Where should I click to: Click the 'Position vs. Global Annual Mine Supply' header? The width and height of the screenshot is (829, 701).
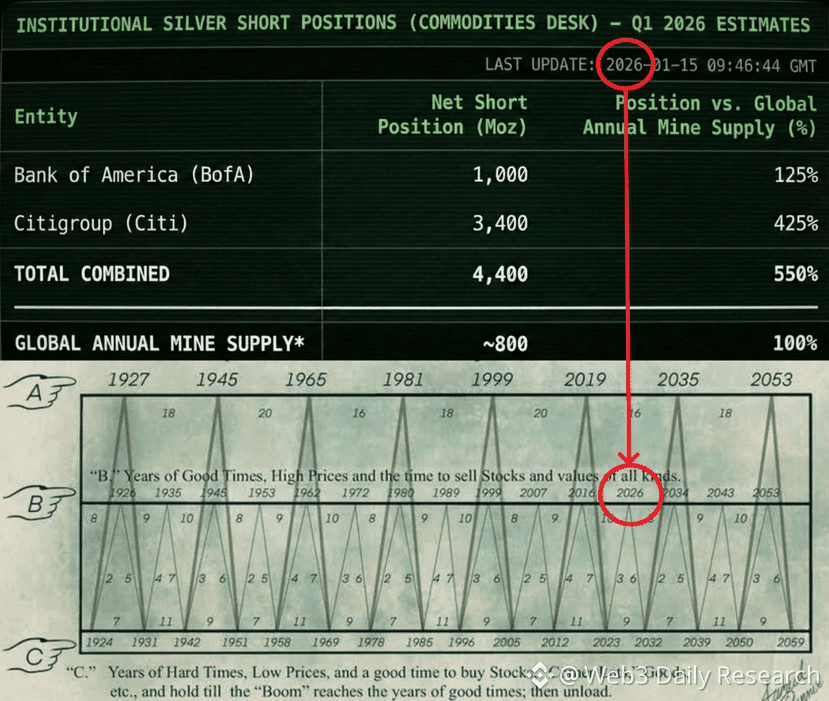tap(700, 115)
